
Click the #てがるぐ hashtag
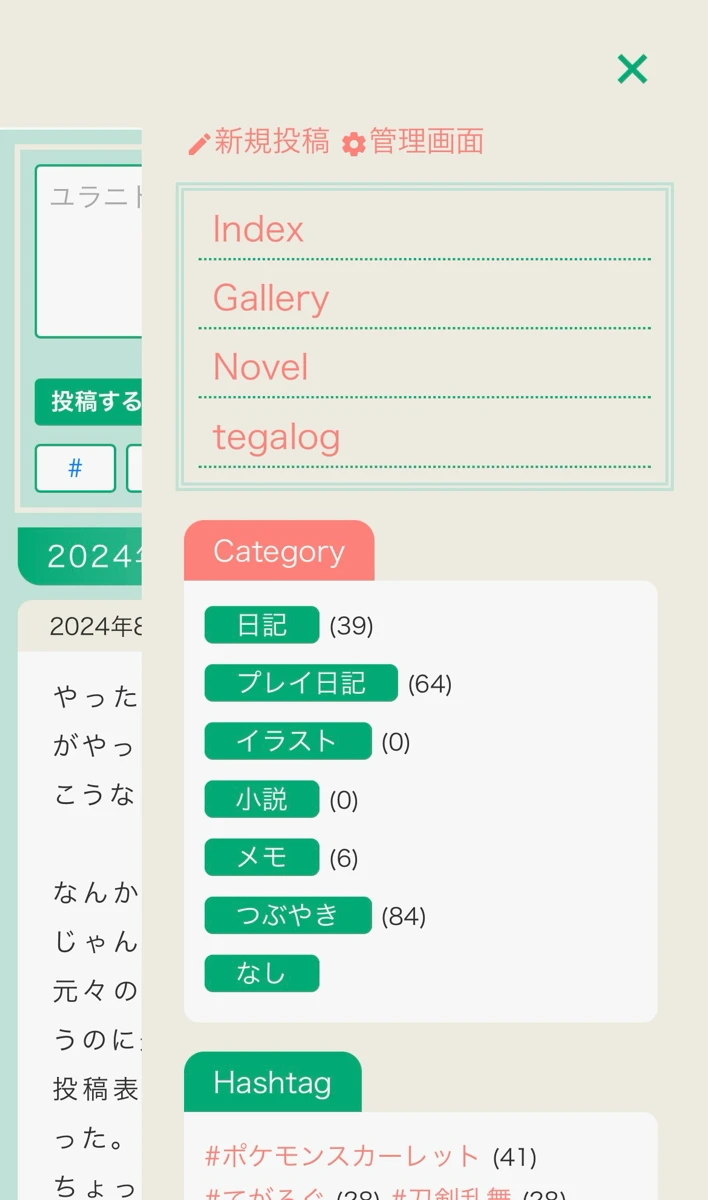point(258,1193)
